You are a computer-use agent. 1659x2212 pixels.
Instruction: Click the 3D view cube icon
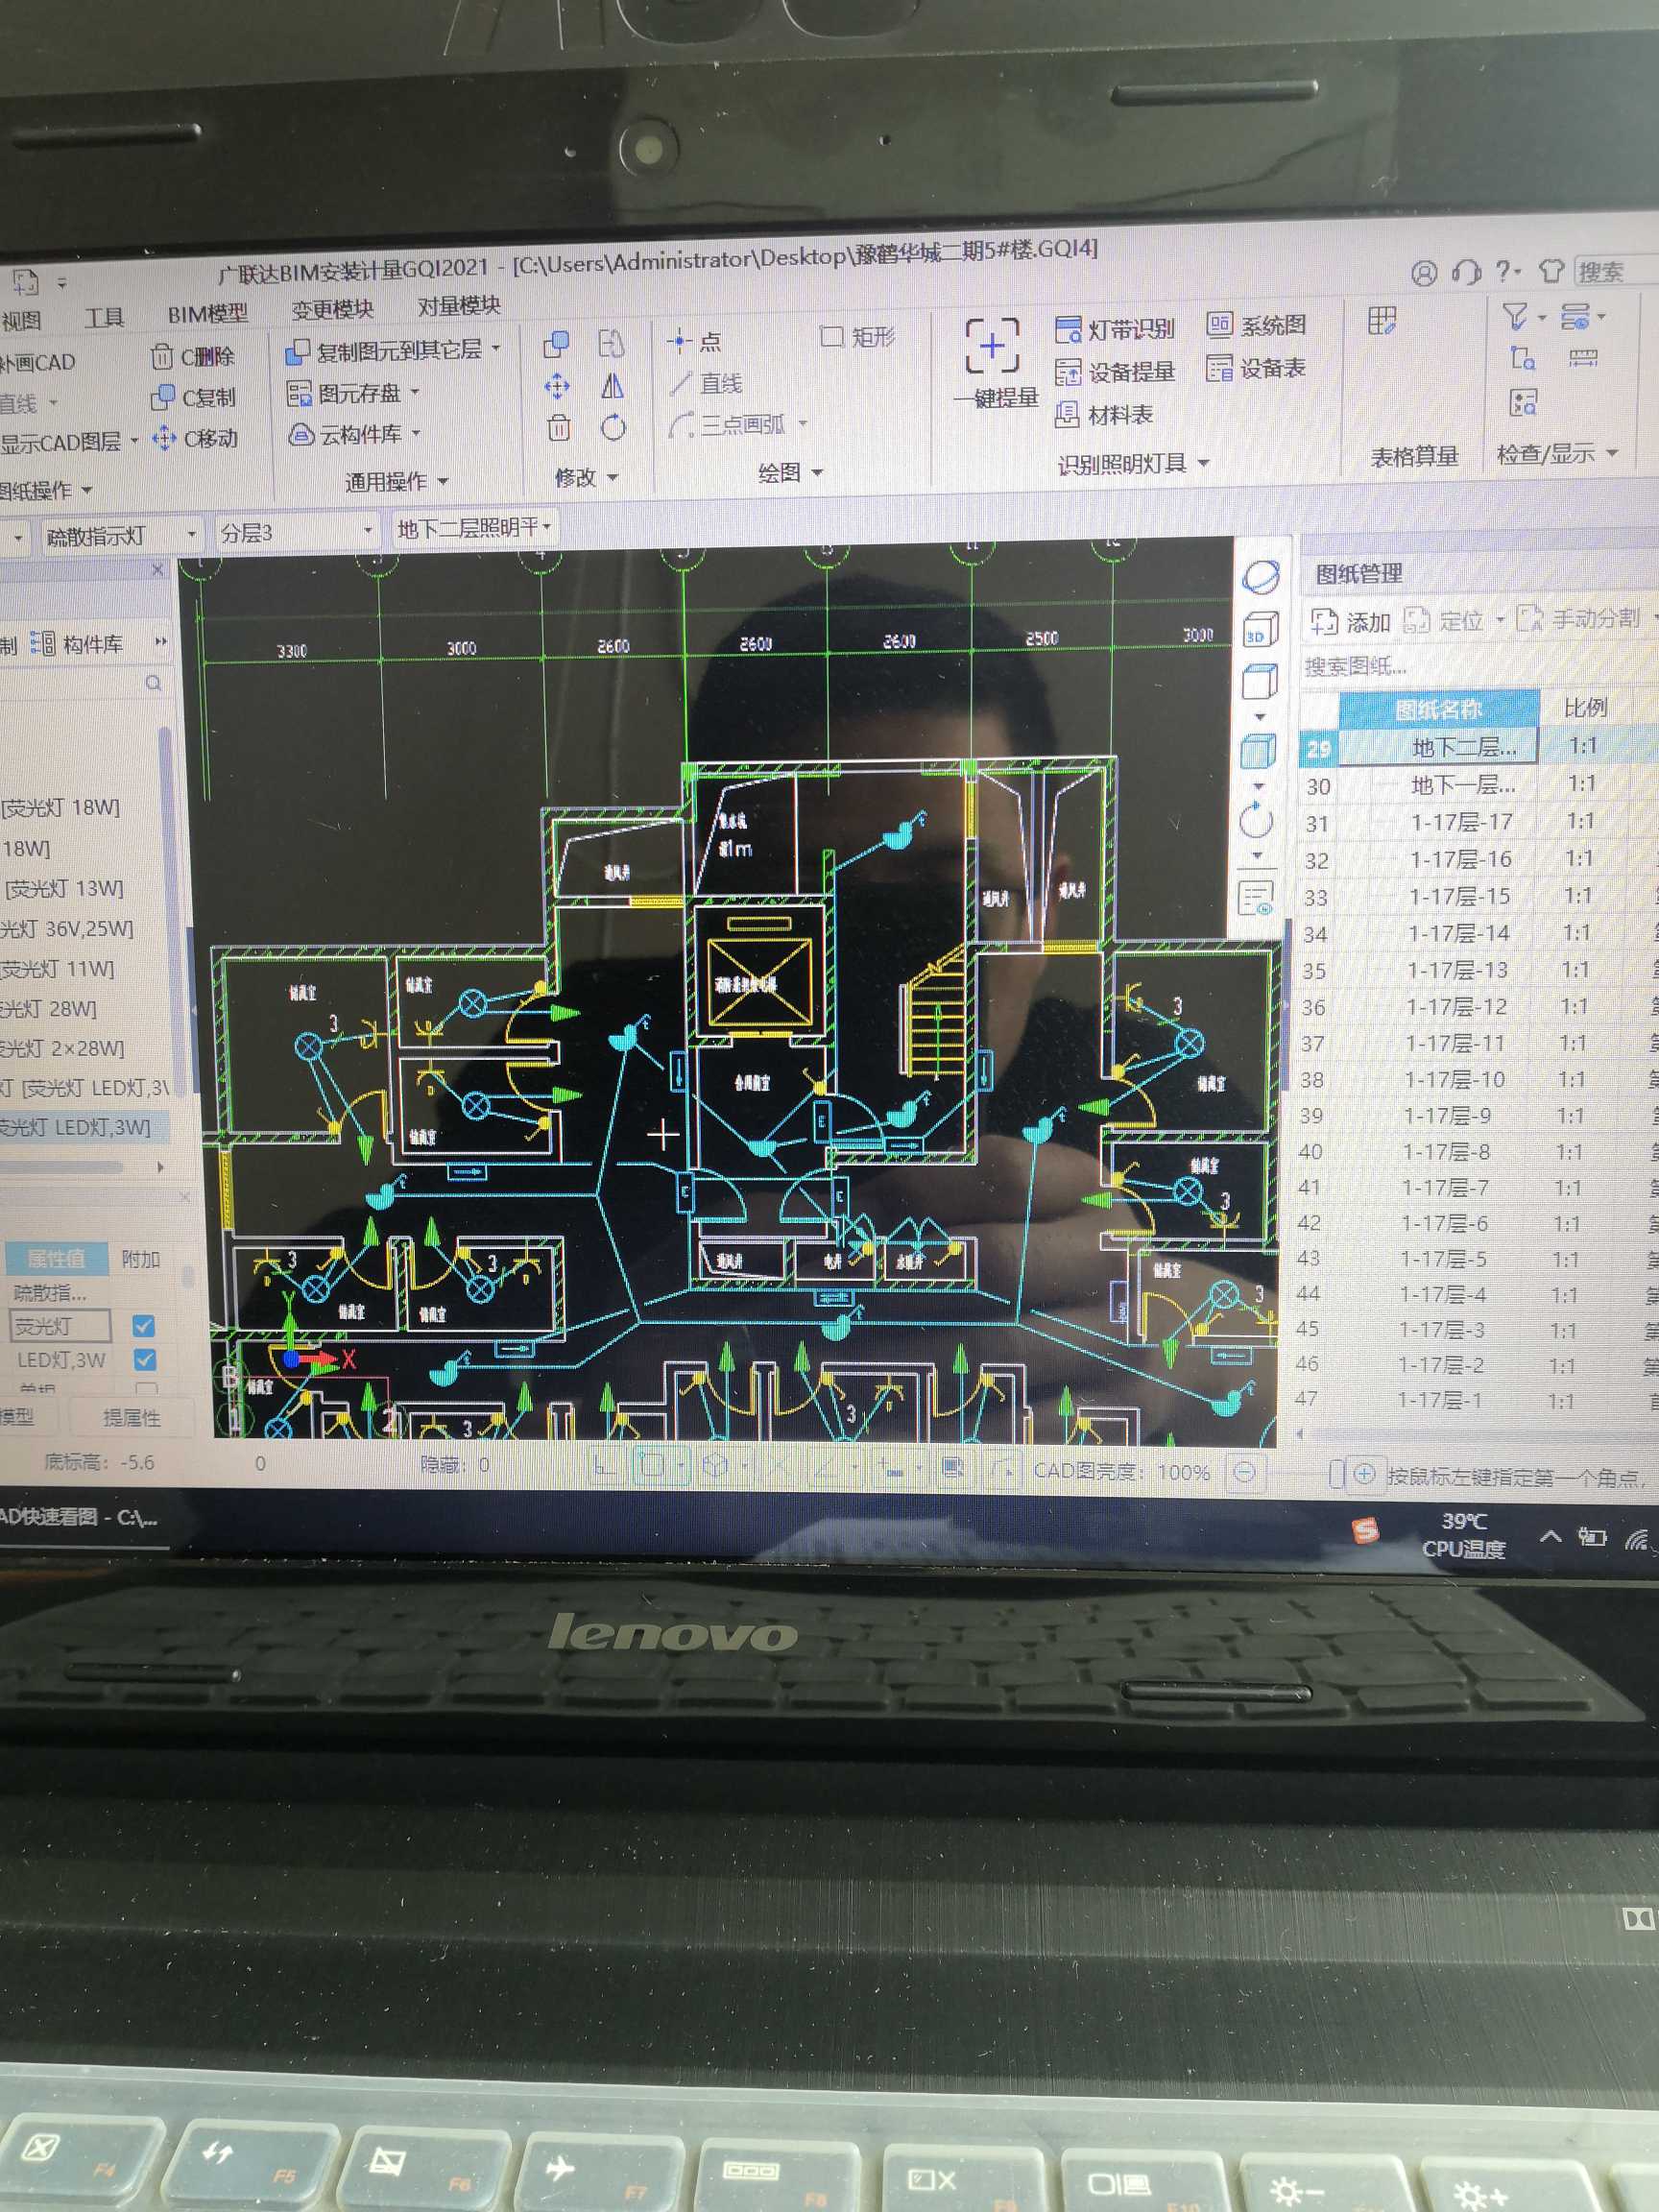[1259, 630]
